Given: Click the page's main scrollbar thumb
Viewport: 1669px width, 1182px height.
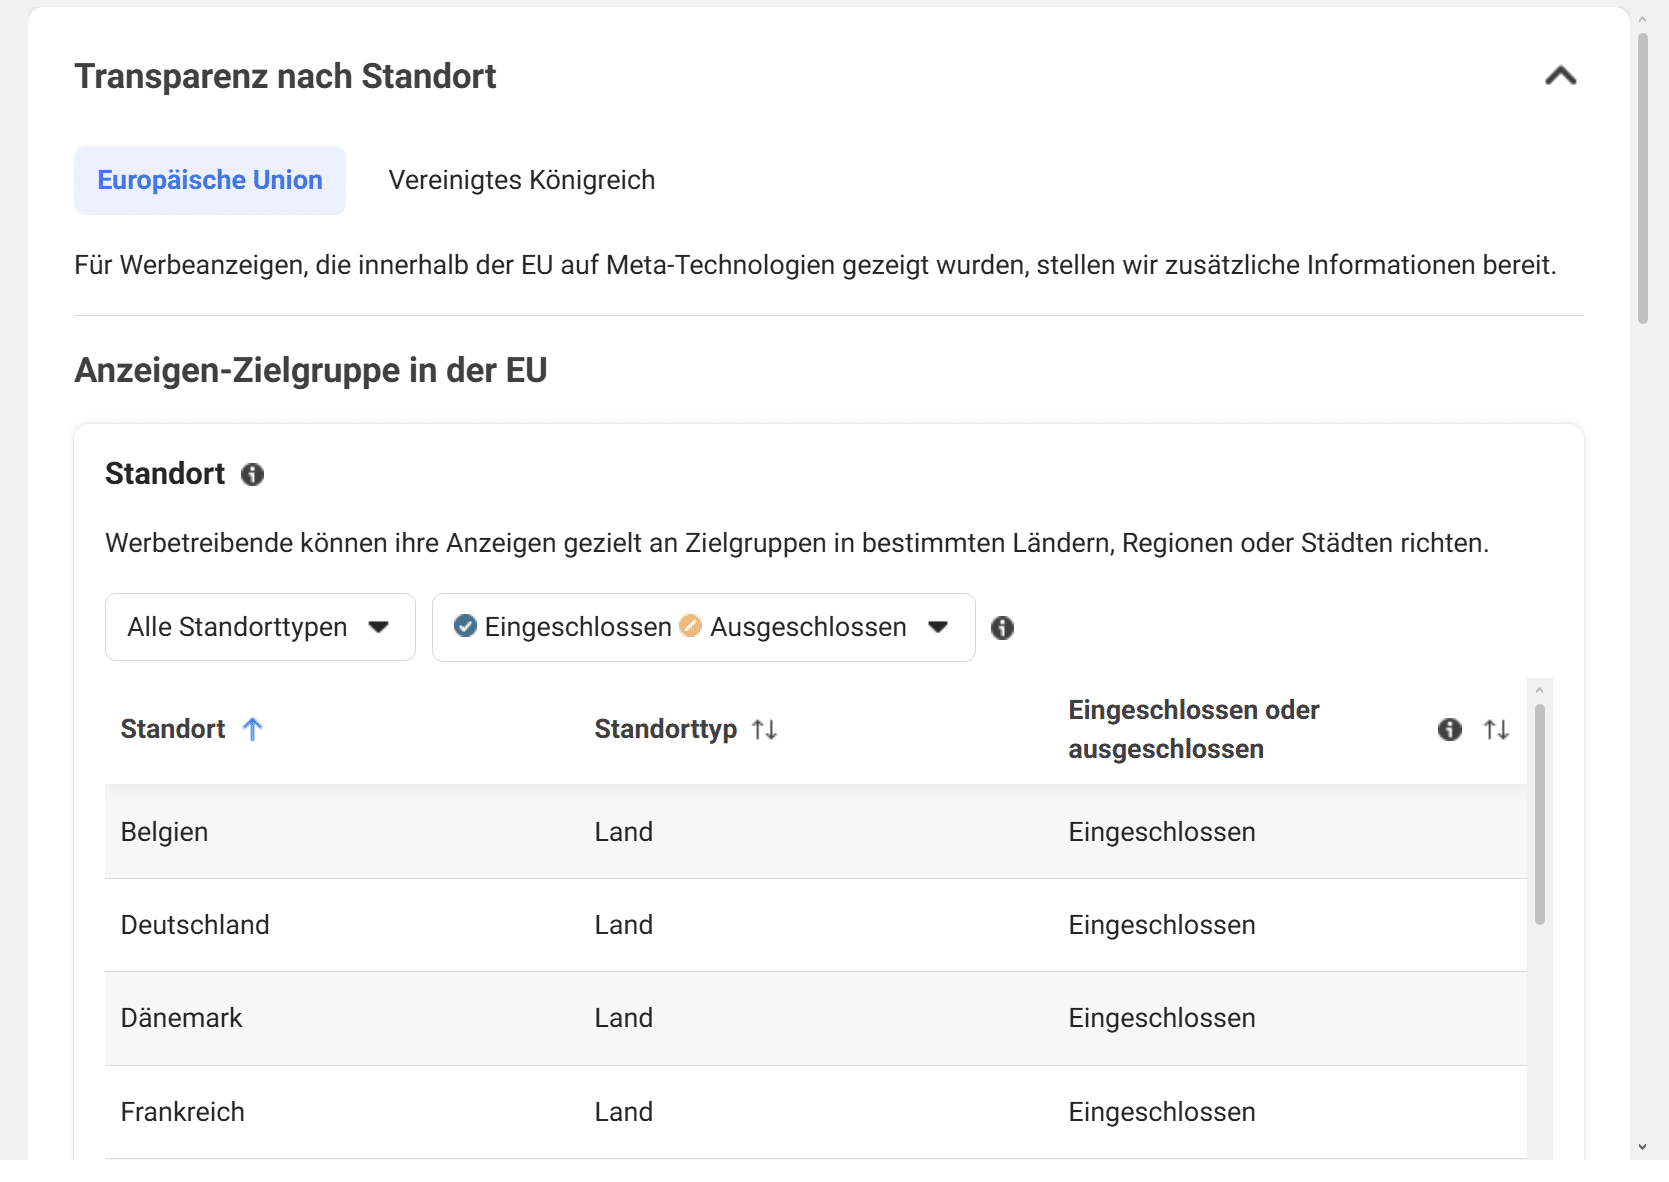Looking at the screenshot, I should 1642,178.
